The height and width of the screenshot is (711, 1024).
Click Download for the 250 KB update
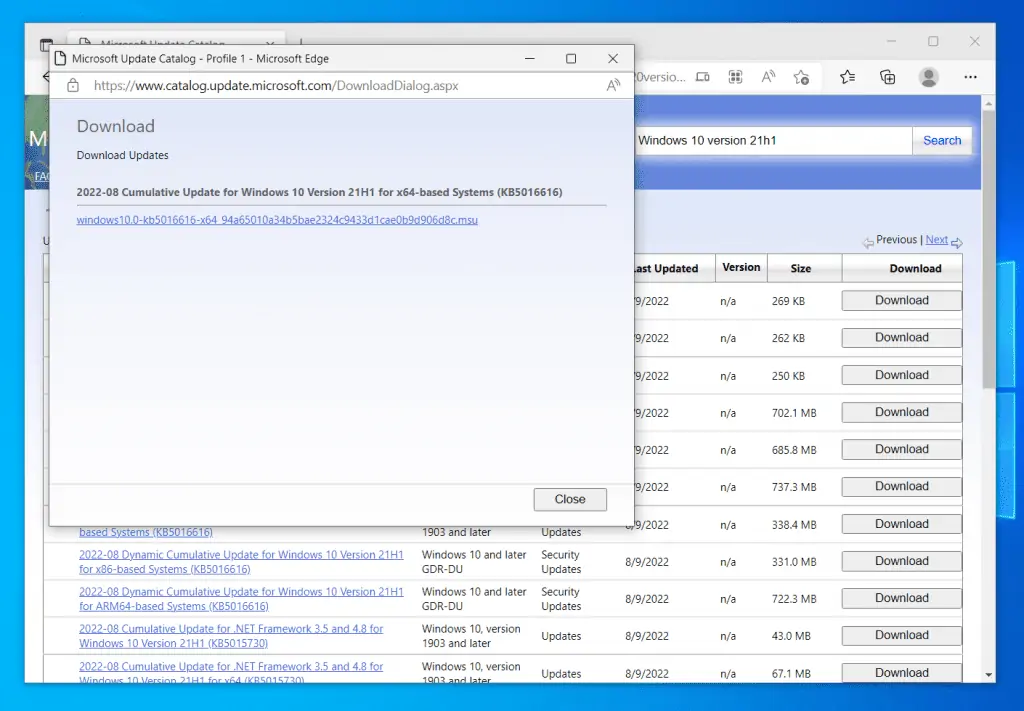[901, 375]
